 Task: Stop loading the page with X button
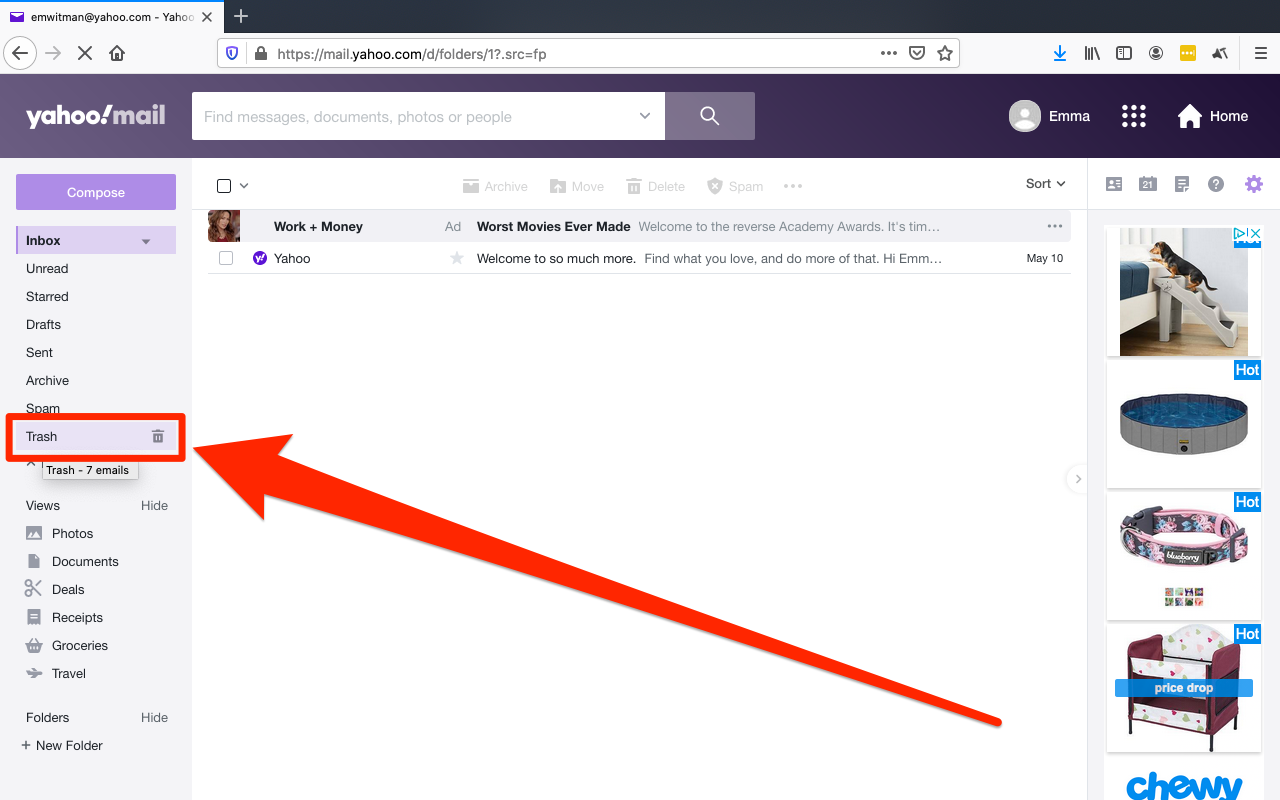pos(85,54)
